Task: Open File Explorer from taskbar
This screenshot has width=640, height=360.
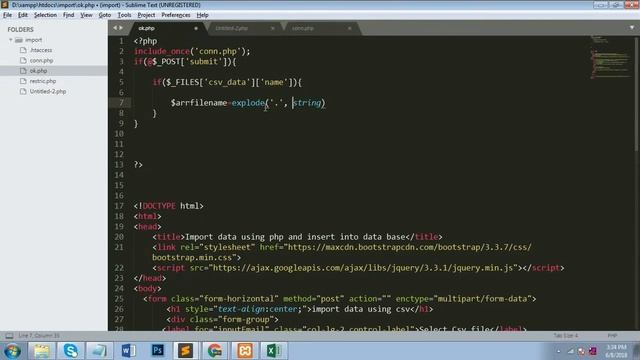Action: coord(41,351)
